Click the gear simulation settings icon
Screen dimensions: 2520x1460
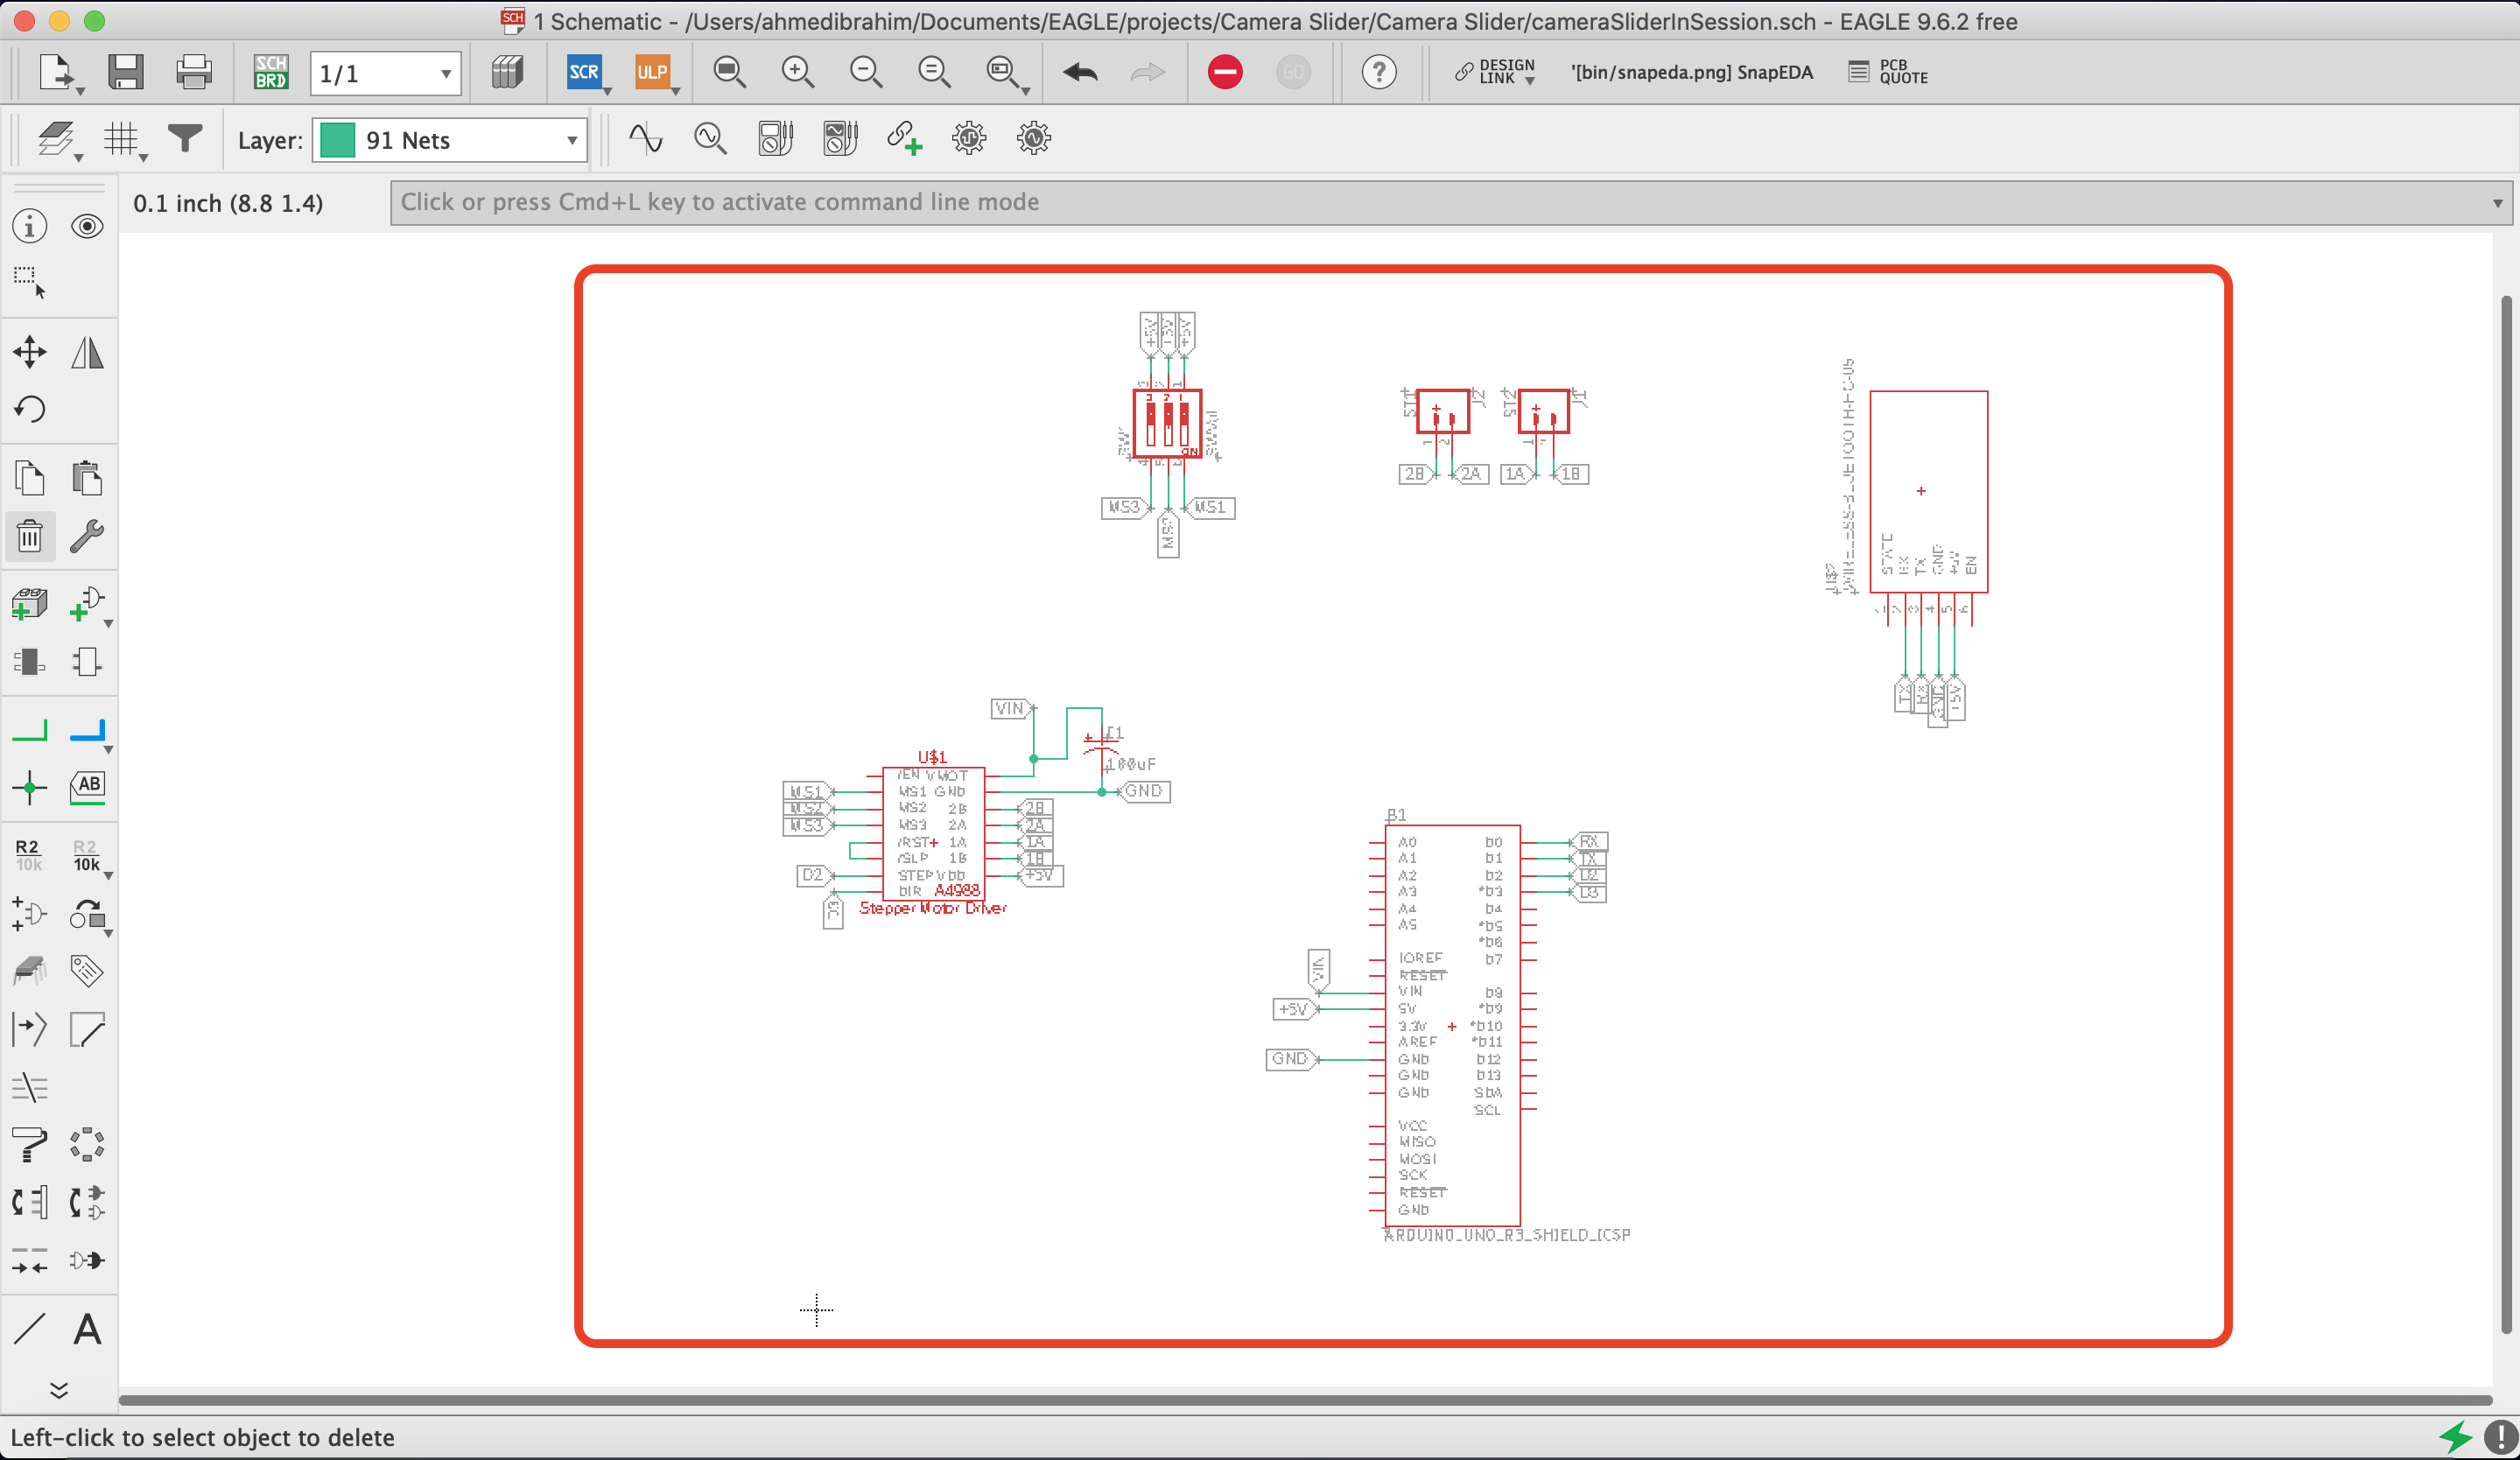[968, 138]
